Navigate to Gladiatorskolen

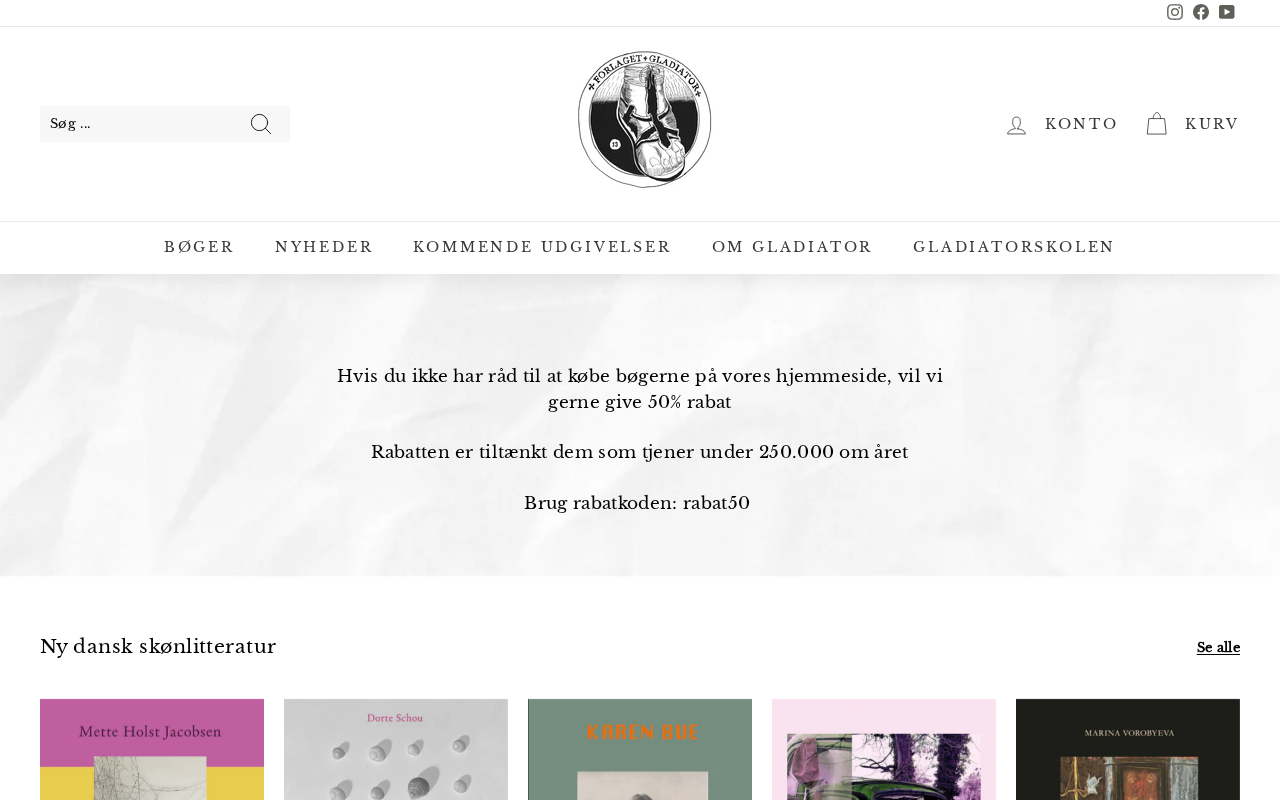[1014, 247]
